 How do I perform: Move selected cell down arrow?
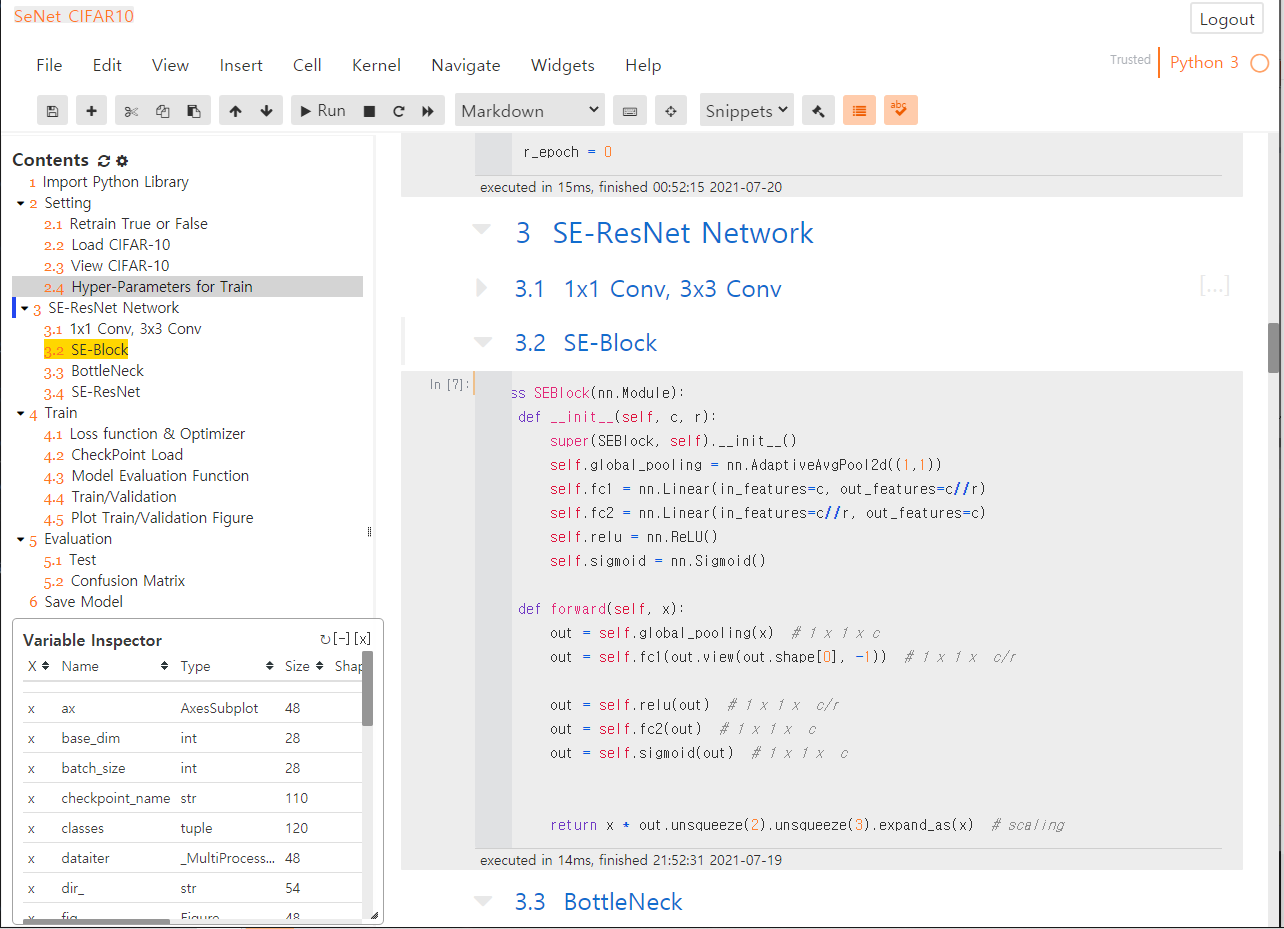[x=266, y=111]
